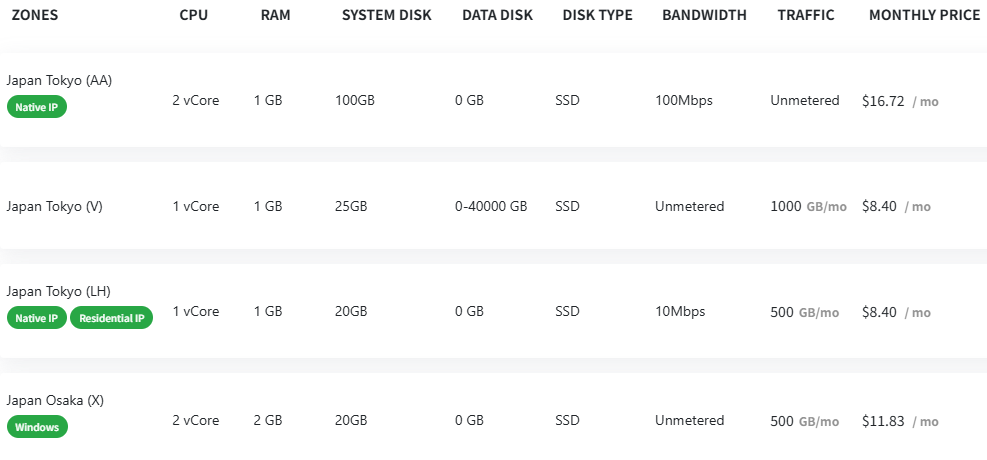987x460 pixels.
Task: Click the 0-40000 GB data disk value
Action: [490, 206]
